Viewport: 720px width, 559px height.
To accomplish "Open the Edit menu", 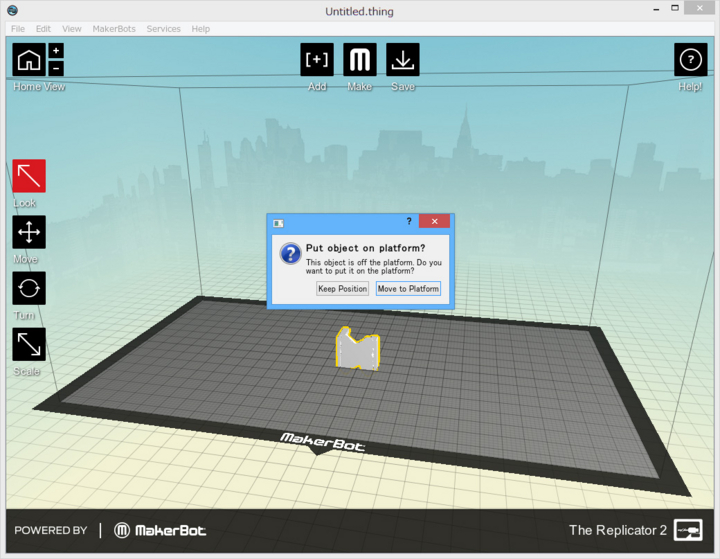I will pyautogui.click(x=43, y=29).
